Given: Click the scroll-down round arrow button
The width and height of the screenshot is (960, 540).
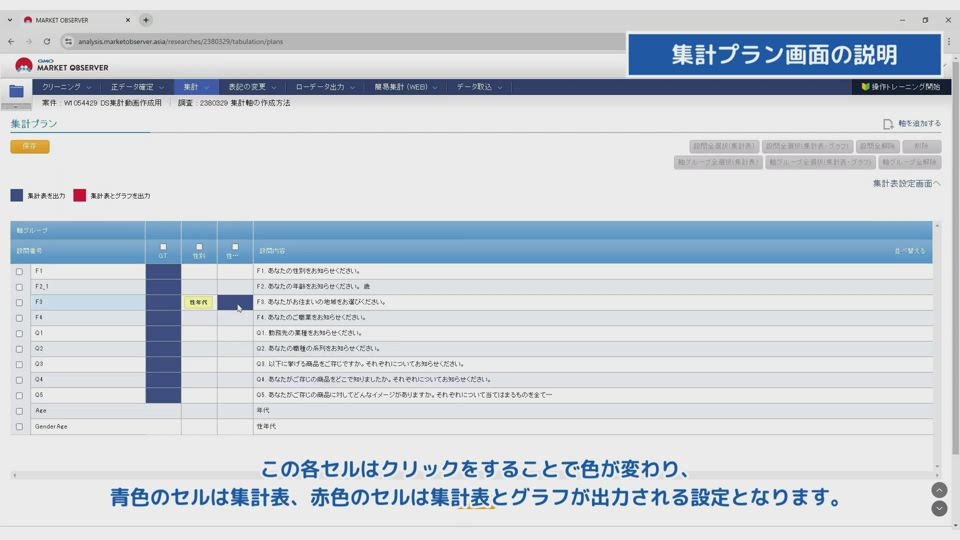Looking at the screenshot, I should coord(939,508).
